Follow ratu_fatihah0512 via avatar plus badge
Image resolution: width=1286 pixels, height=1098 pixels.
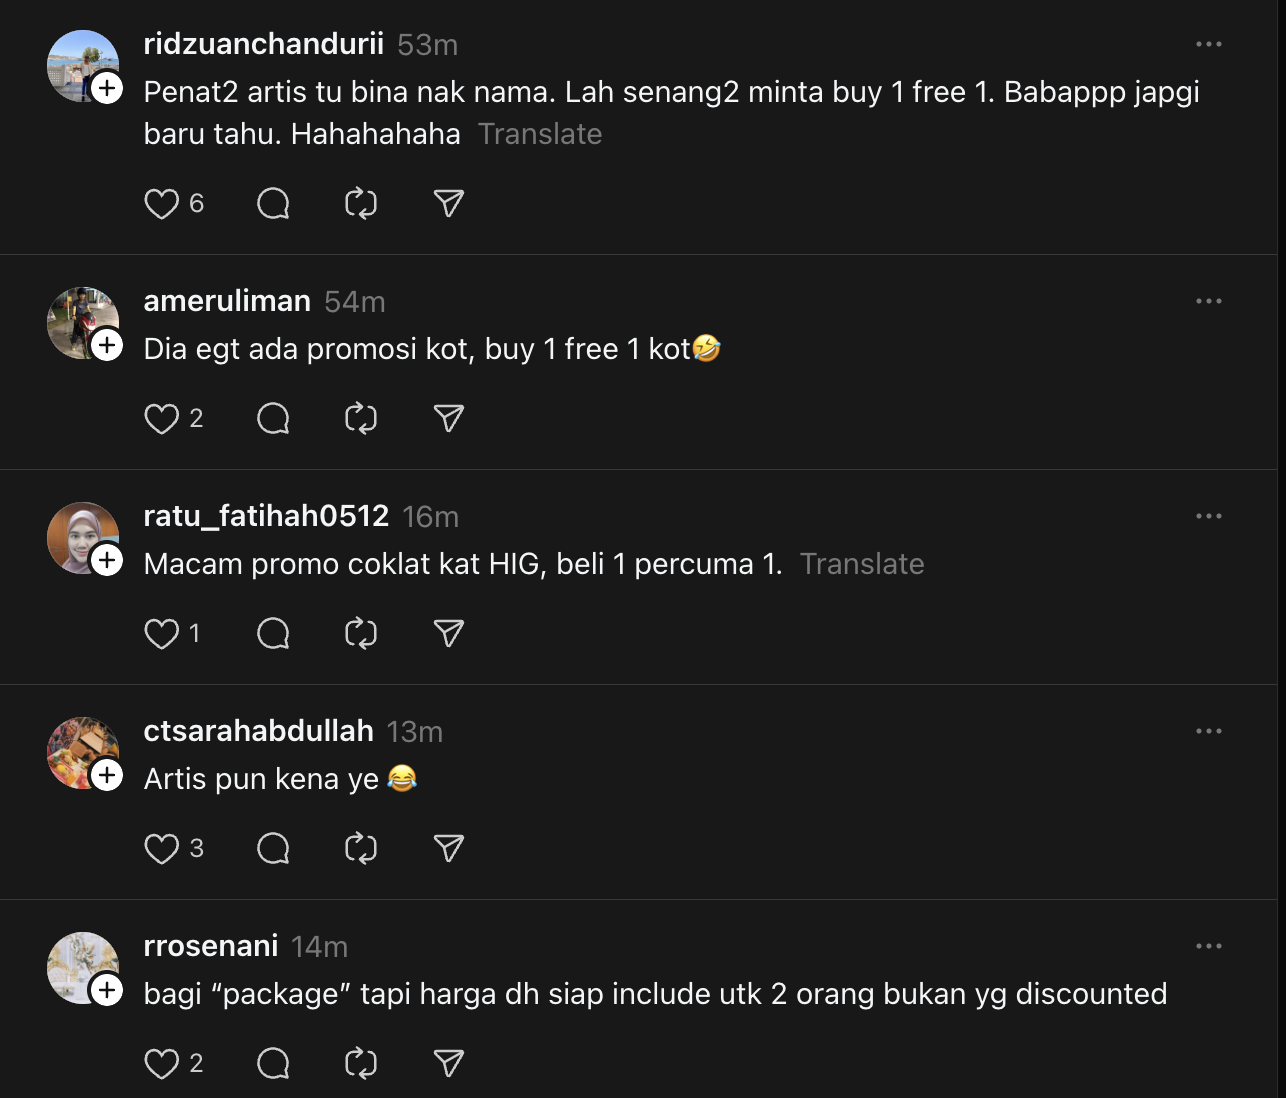pos(107,560)
